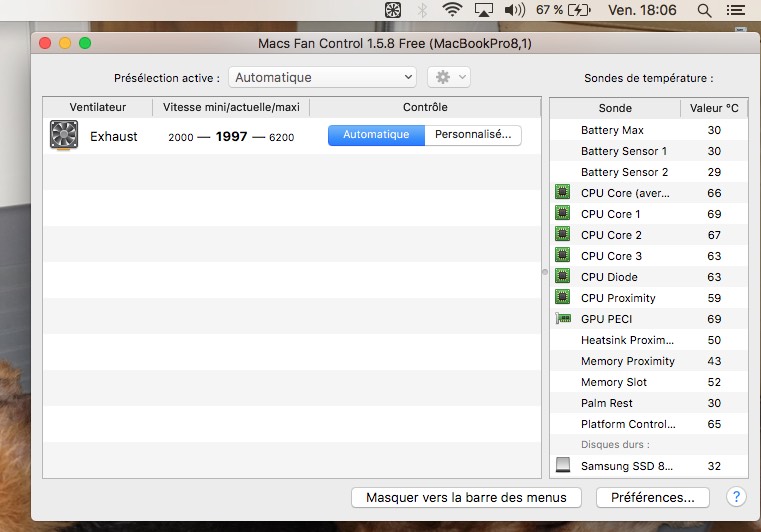Click the CPU Core 1 chip icon

point(562,213)
